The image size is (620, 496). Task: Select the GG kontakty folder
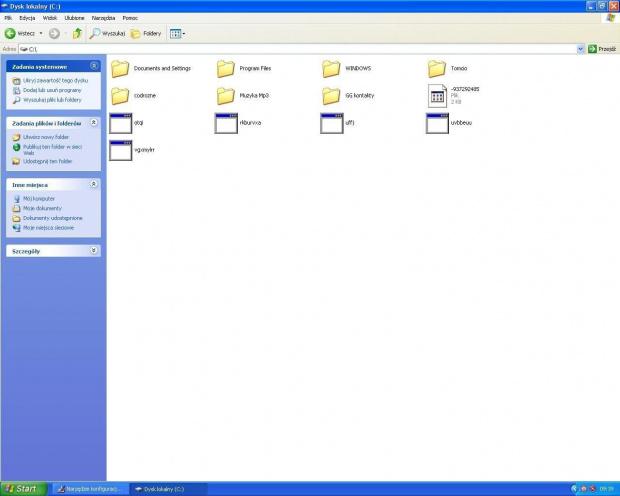(x=332, y=96)
